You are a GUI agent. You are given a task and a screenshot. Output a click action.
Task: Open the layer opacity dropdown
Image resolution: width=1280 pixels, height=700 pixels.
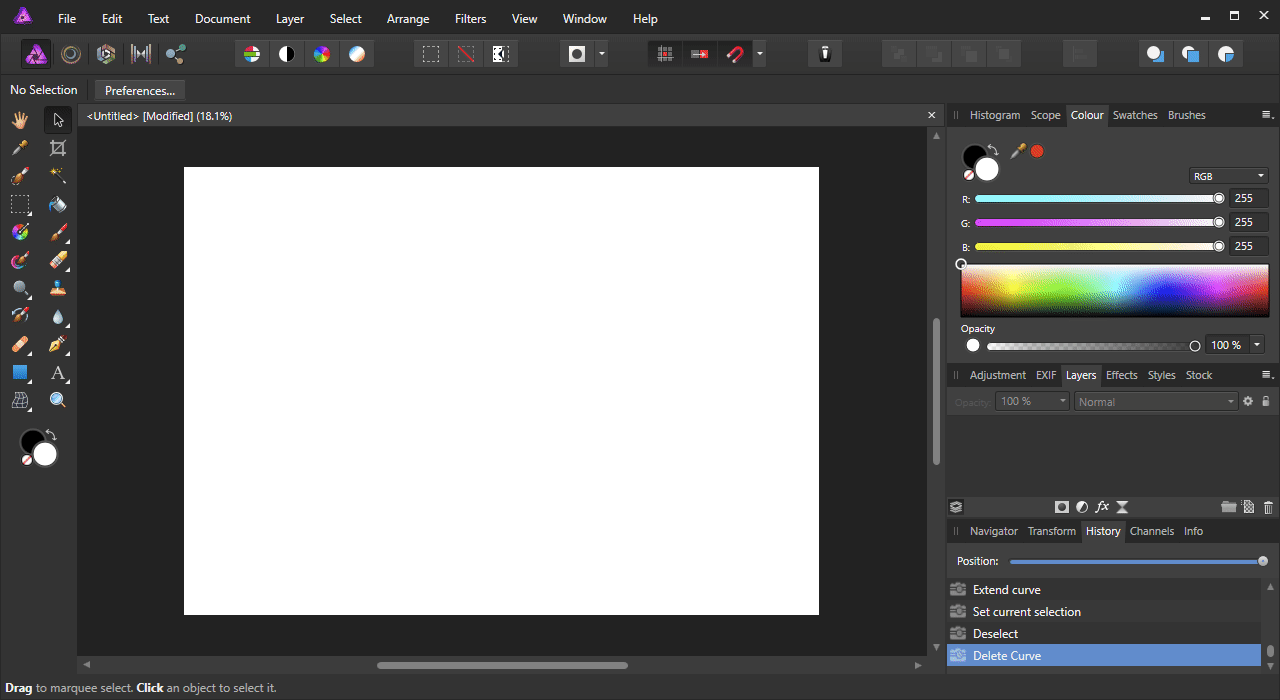[1033, 401]
